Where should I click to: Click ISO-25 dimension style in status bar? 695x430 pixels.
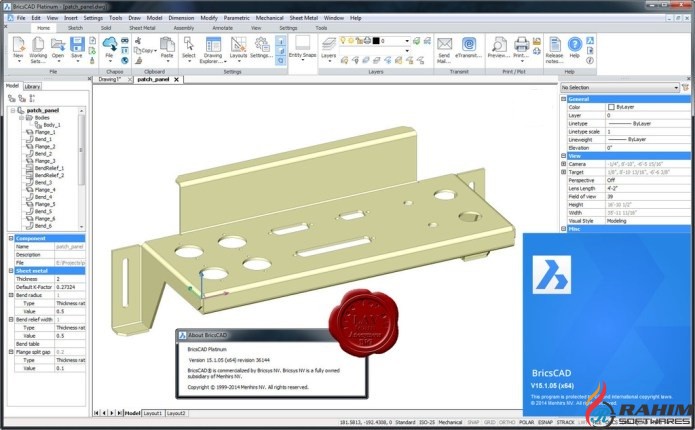click(426, 422)
